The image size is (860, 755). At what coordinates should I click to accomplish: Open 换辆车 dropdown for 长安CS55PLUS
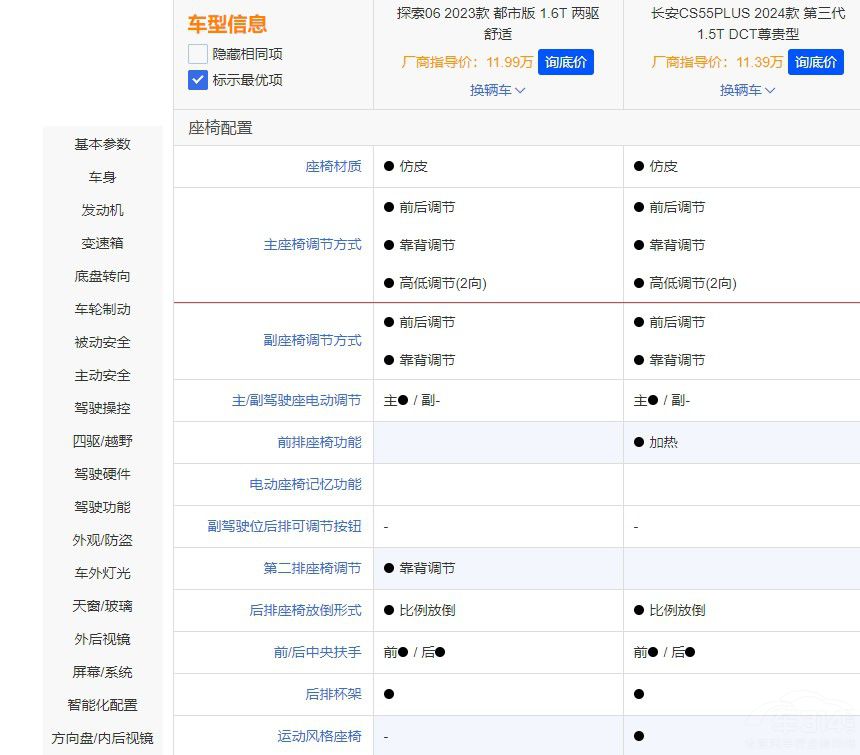[747, 90]
